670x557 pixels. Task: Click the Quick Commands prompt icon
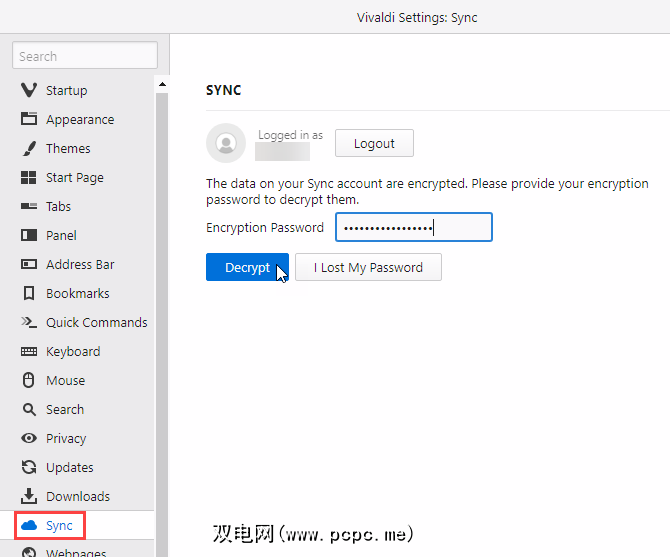pyautogui.click(x=29, y=322)
